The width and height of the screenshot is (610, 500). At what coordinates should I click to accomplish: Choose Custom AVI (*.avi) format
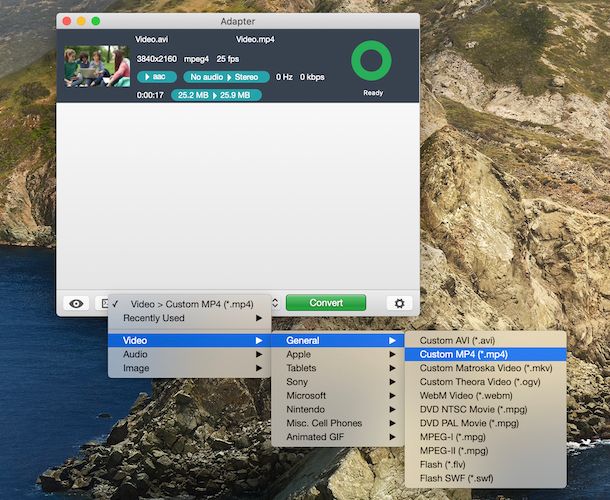tap(486, 340)
